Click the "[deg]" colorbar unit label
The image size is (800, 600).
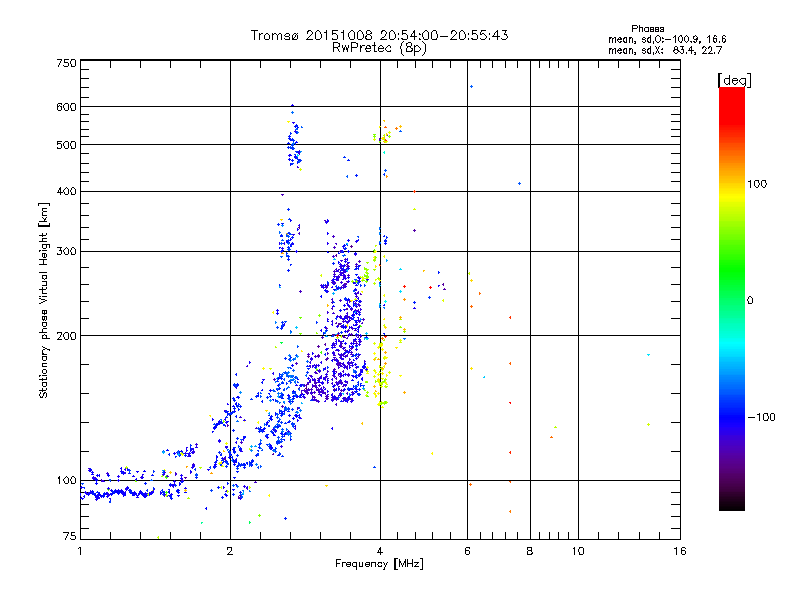click(734, 80)
